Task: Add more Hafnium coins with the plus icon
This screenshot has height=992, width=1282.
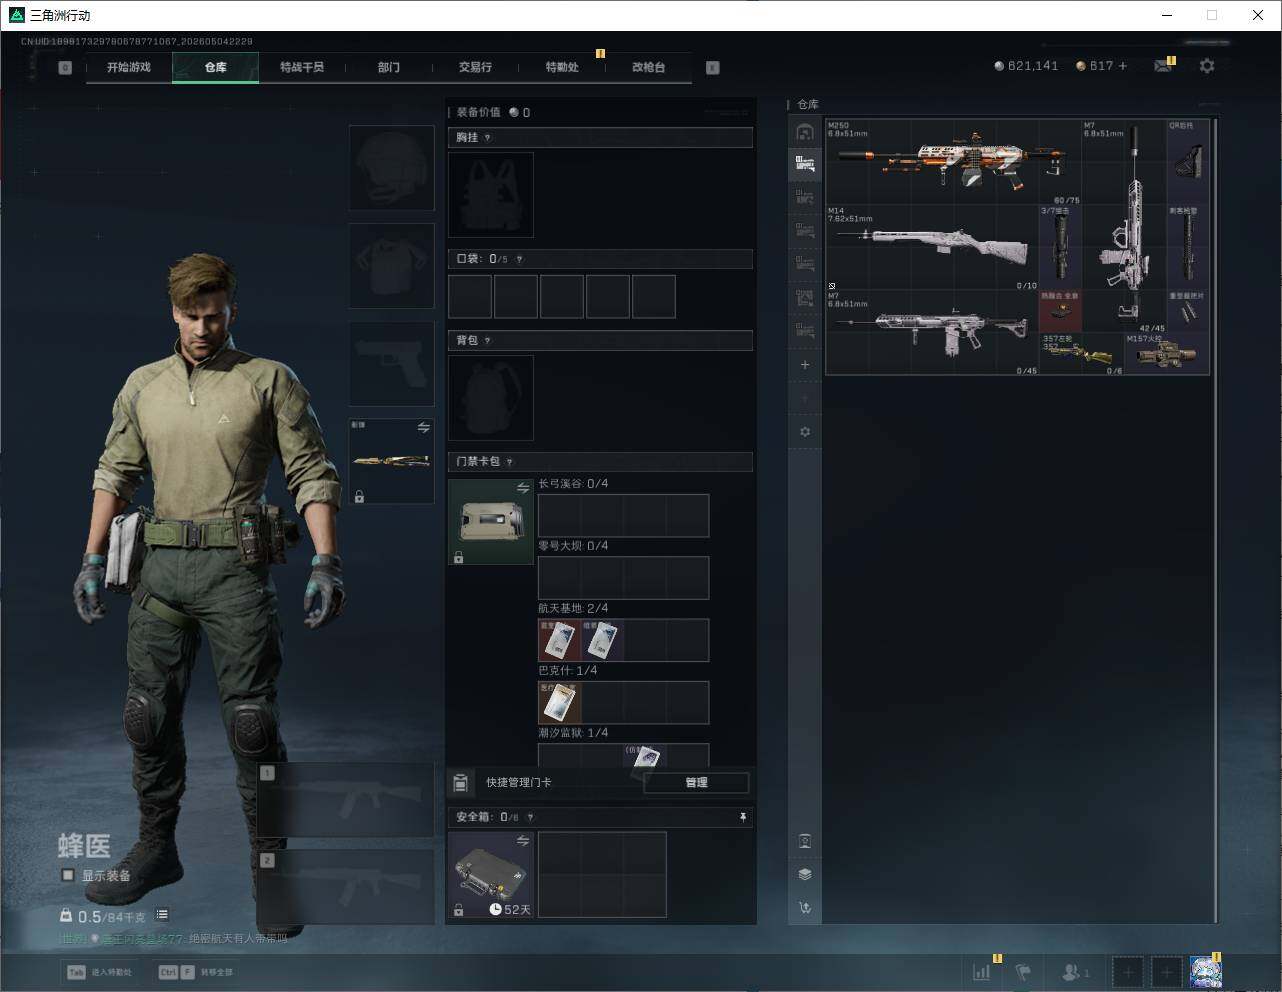Action: pos(1122,66)
